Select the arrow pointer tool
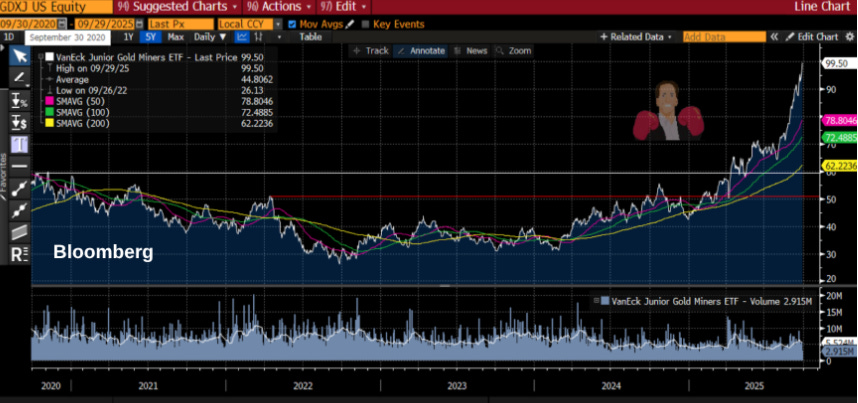 20,55
